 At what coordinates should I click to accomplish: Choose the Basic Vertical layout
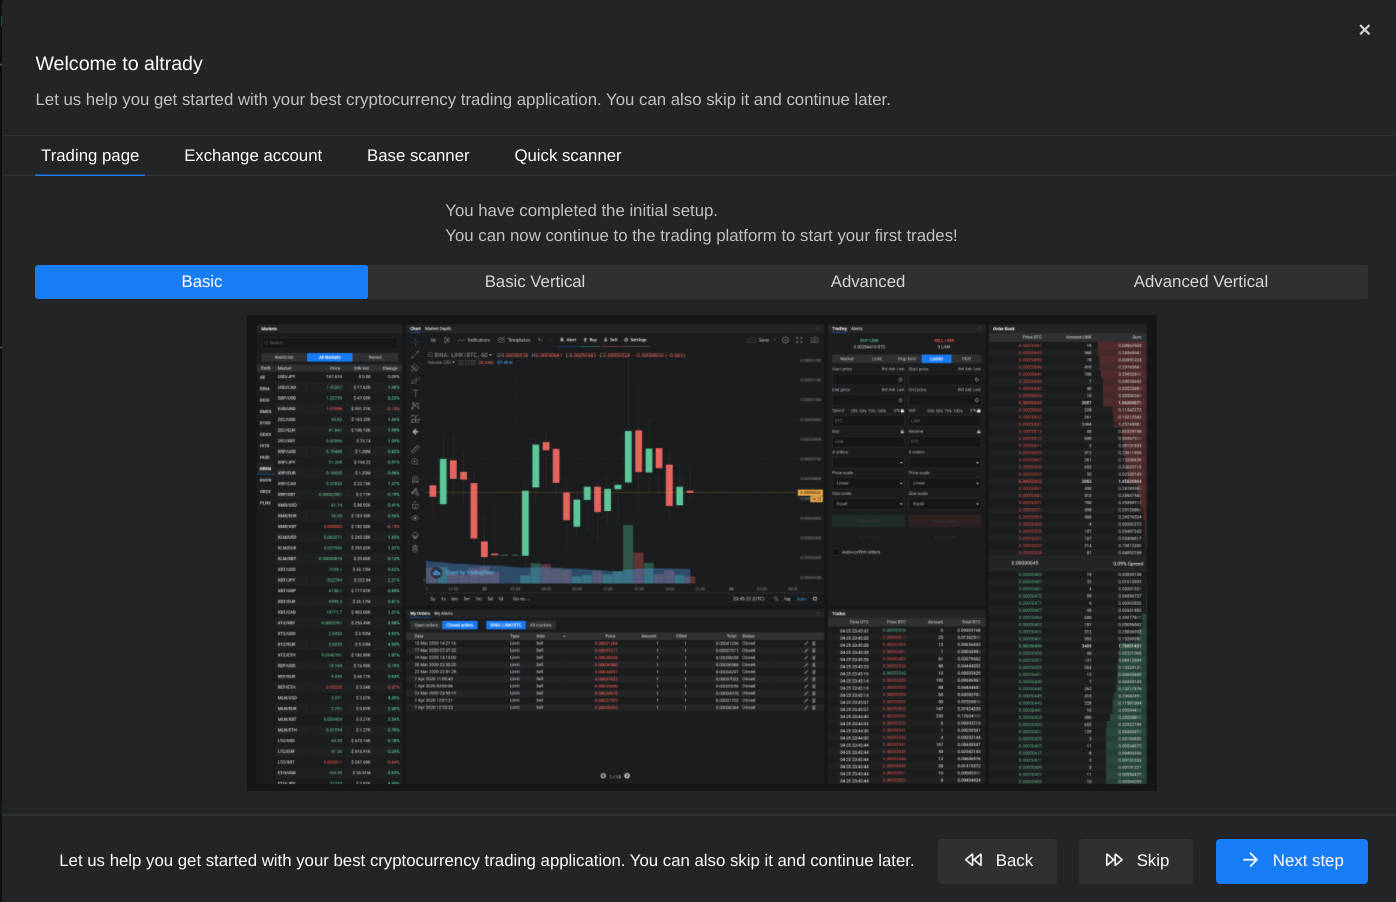coord(535,282)
